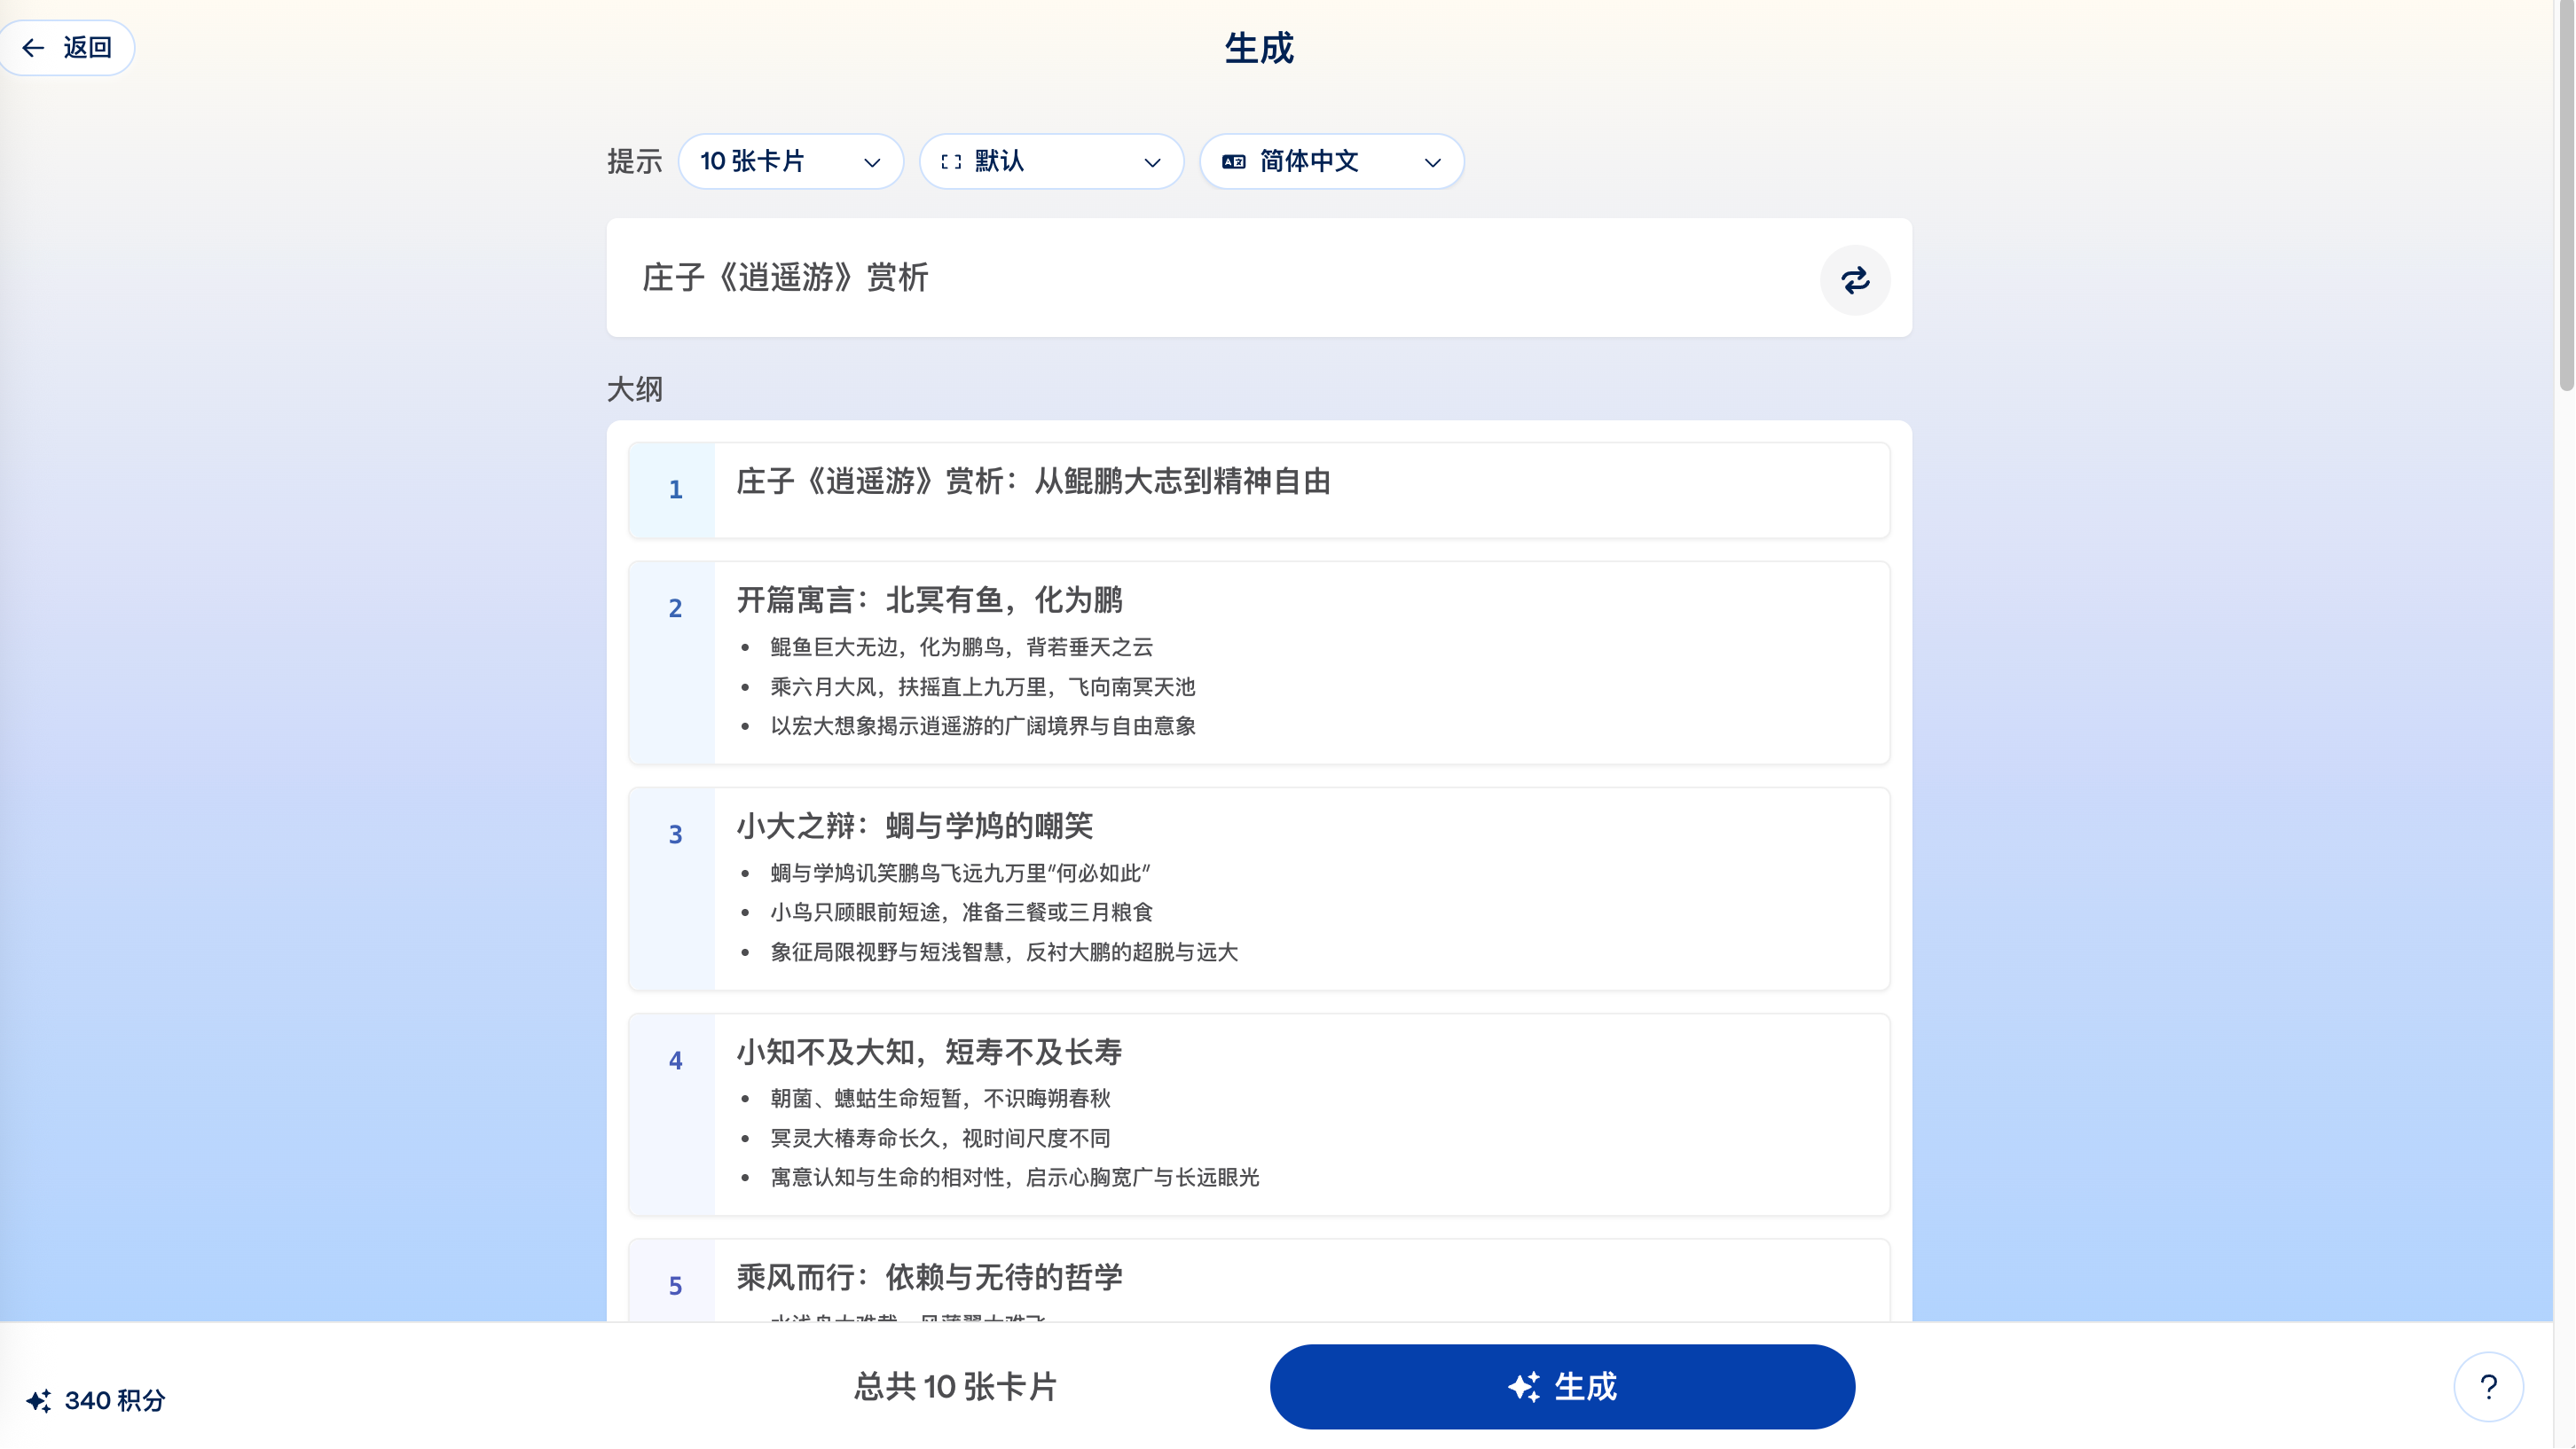Click card 2 title 开篇寓言
Image resolution: width=2576 pixels, height=1449 pixels.
[929, 600]
